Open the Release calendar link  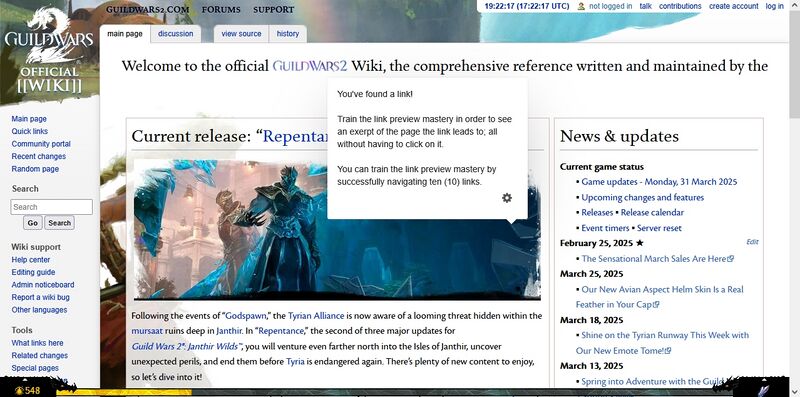coord(652,212)
